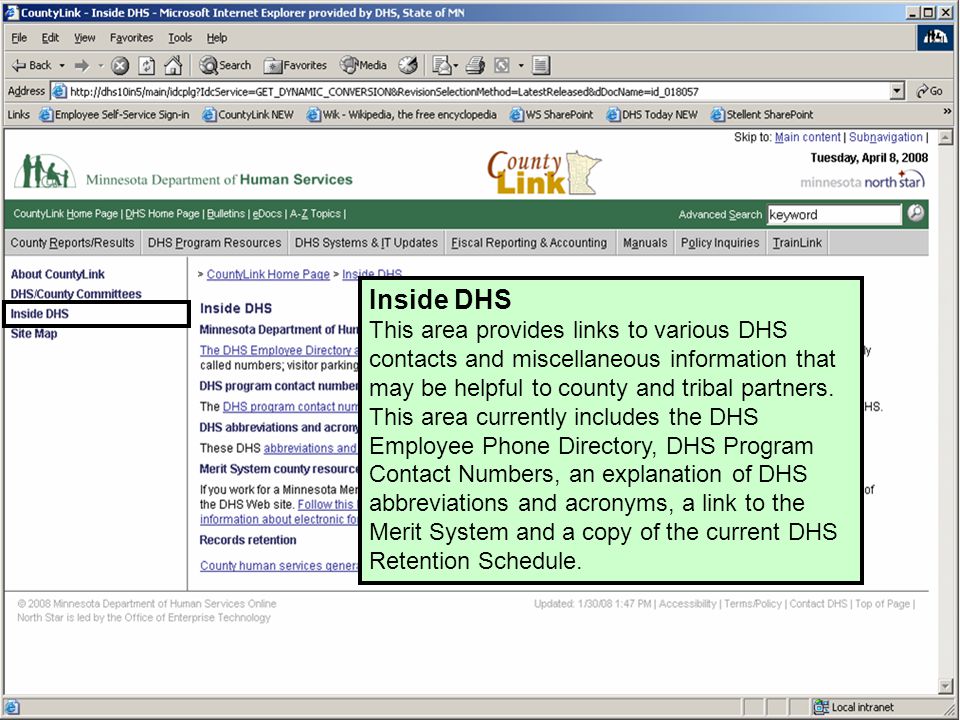Click the Refresh page icon
The width and height of the screenshot is (960, 720).
click(146, 66)
